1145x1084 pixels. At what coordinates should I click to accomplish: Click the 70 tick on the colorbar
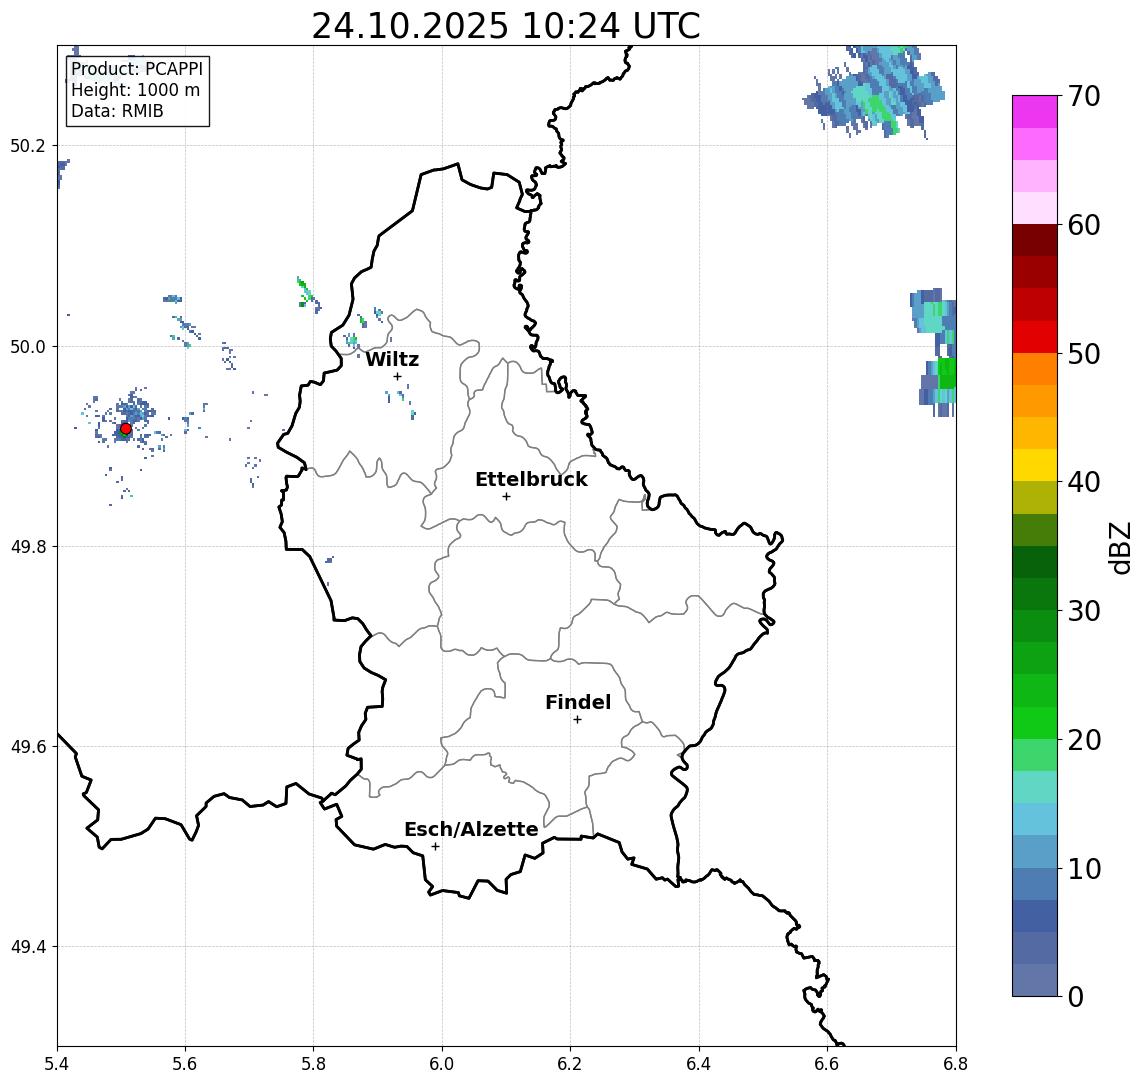coord(1084,96)
